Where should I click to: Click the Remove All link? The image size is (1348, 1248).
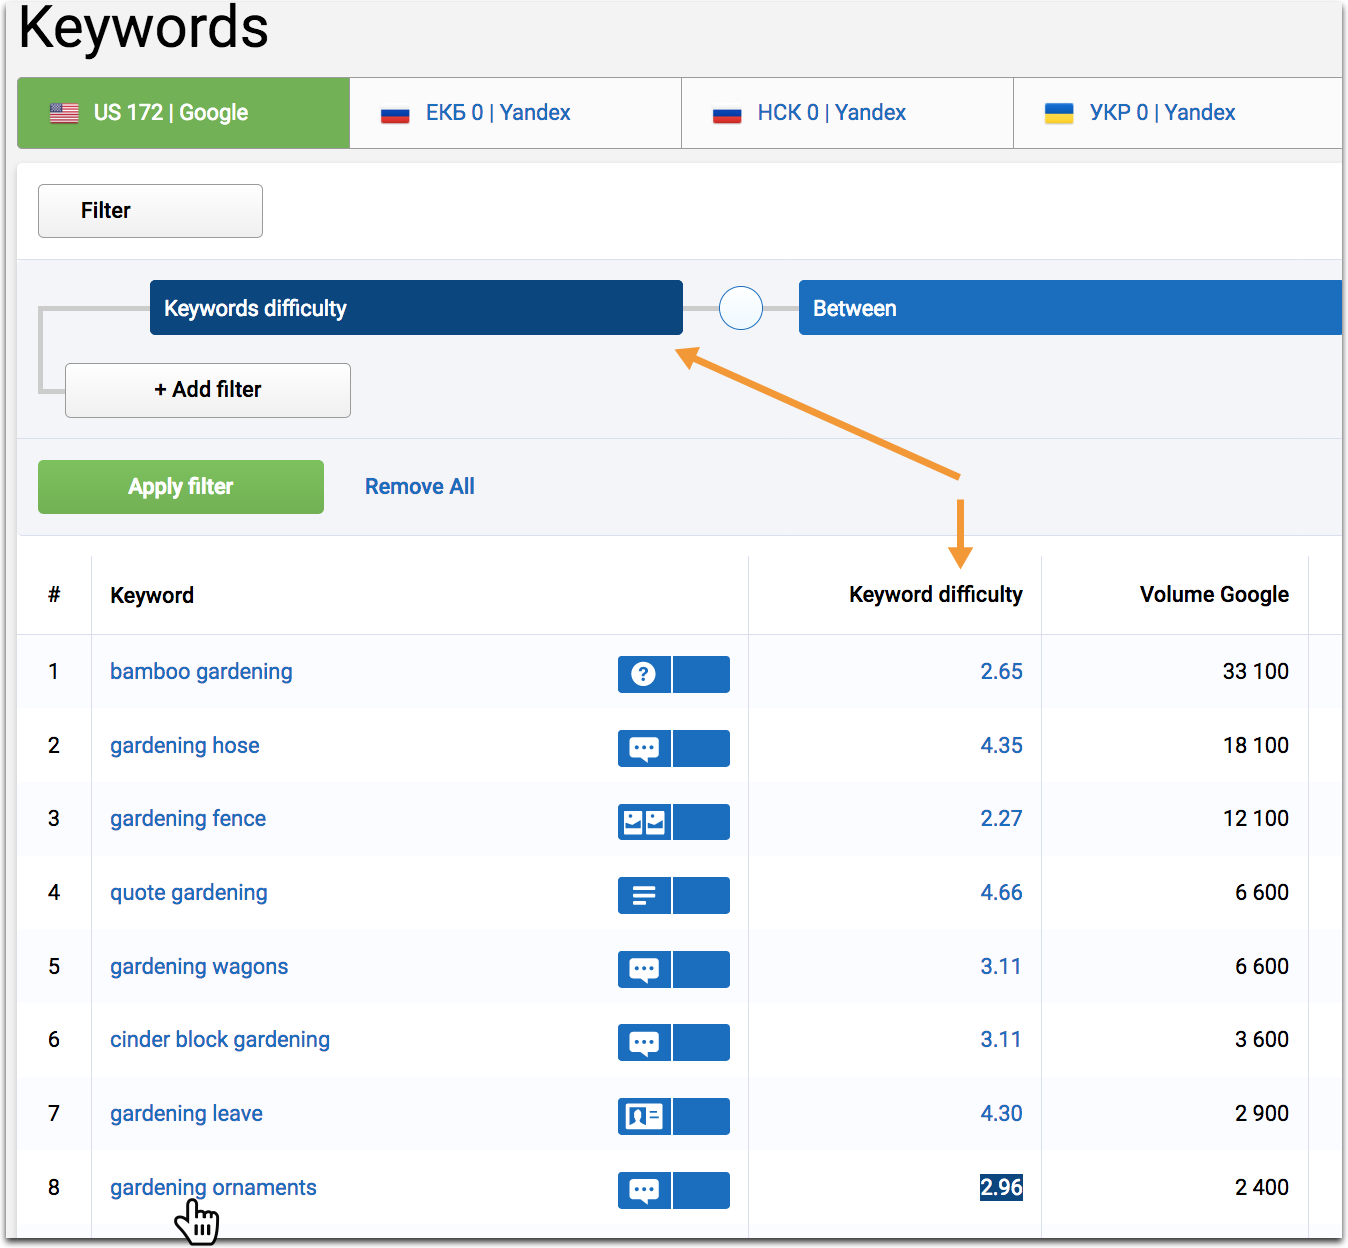[x=419, y=487]
